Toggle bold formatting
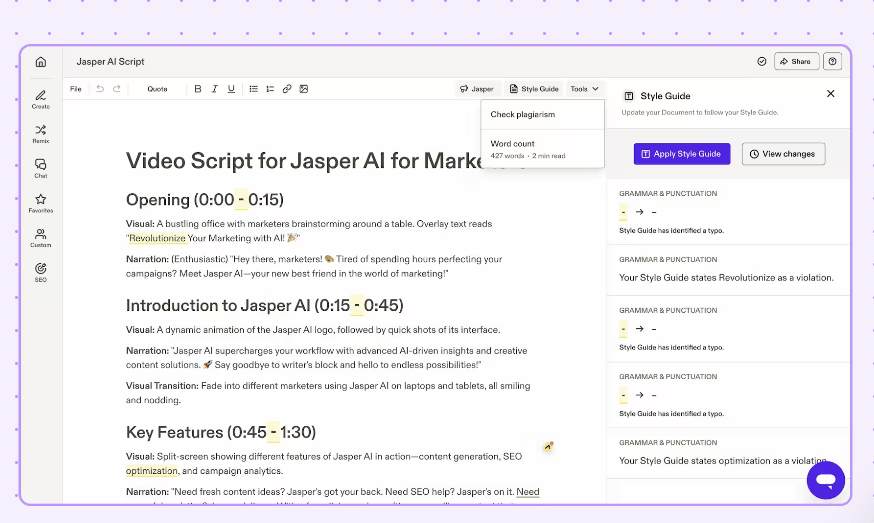The image size is (874, 523). tap(198, 89)
